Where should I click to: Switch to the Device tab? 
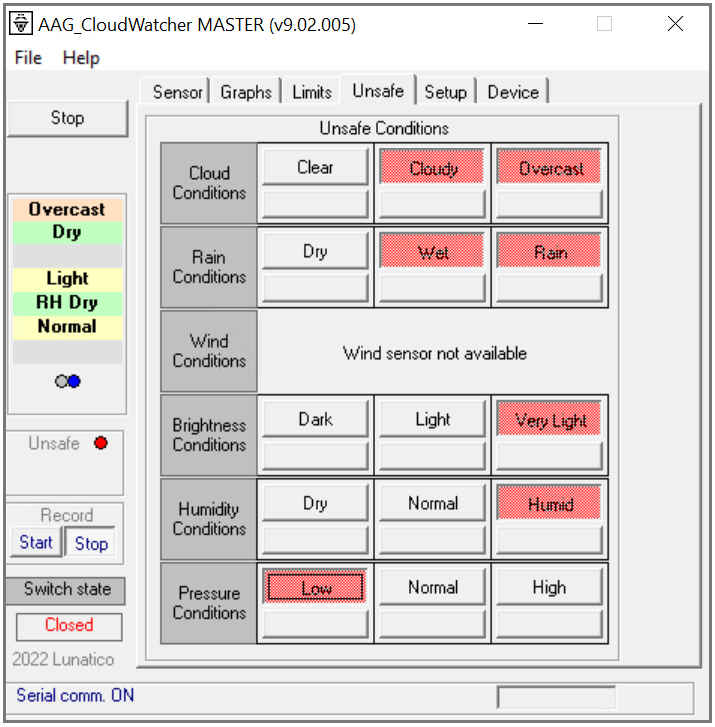point(513,92)
